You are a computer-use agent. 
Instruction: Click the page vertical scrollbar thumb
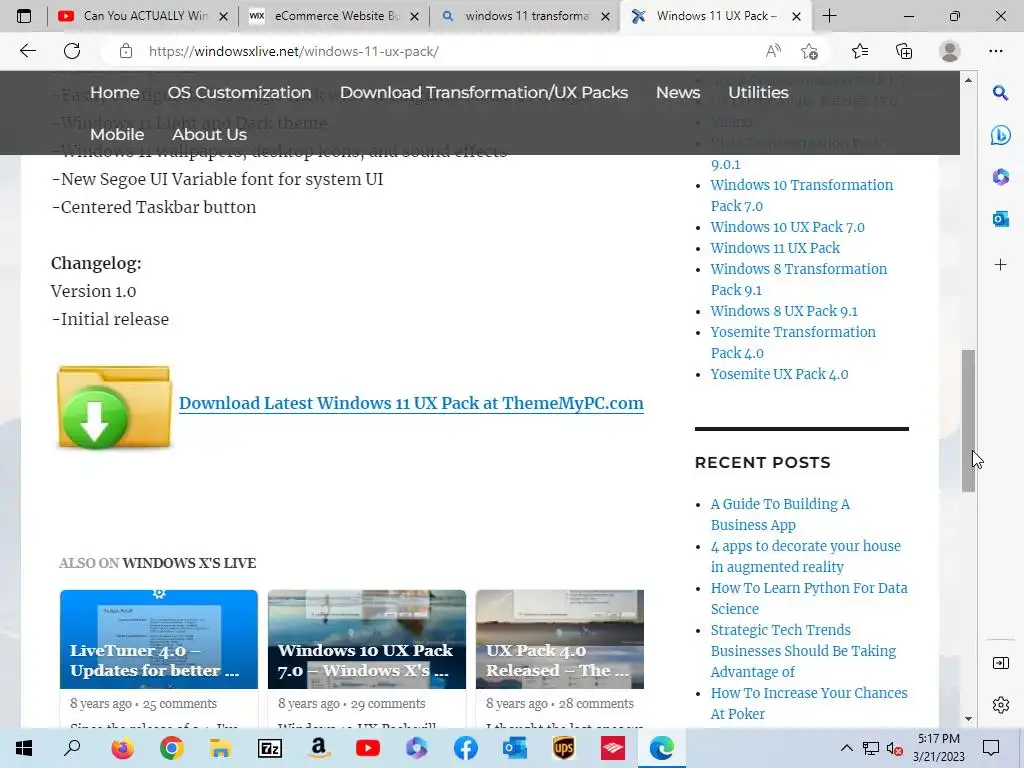point(968,421)
